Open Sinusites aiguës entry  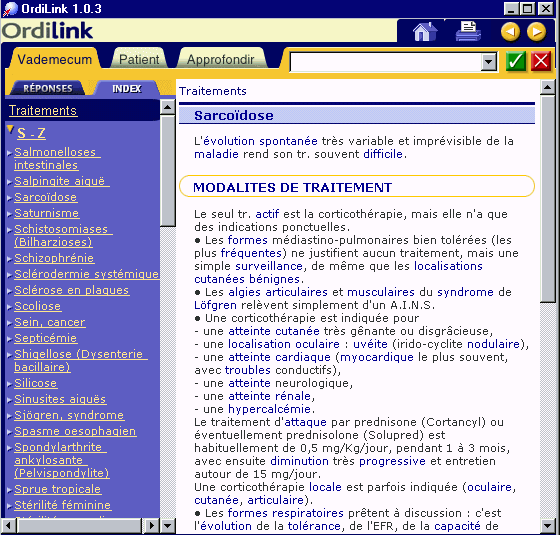[x=60, y=399]
